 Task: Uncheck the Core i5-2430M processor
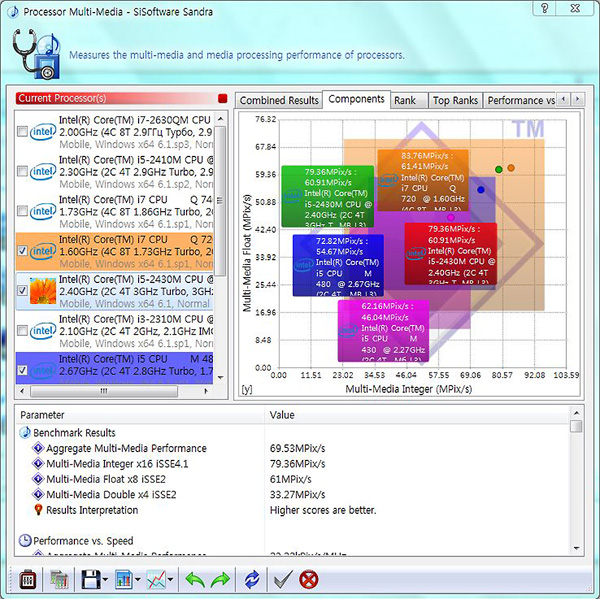click(23, 291)
